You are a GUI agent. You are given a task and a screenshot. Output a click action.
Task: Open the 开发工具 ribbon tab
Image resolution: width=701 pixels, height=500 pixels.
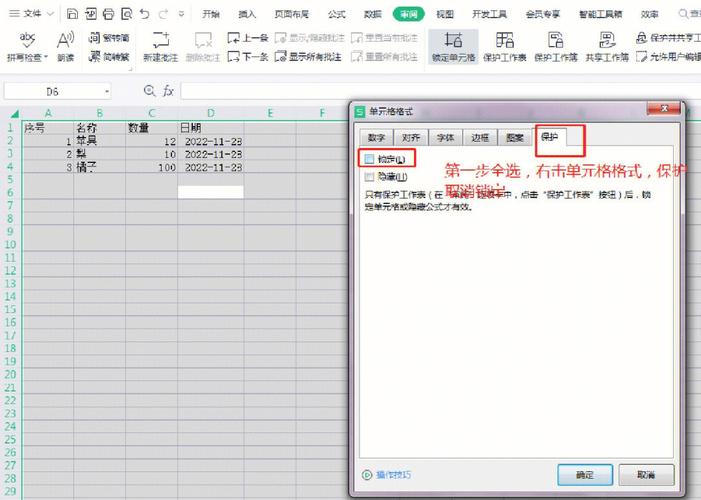[x=490, y=14]
